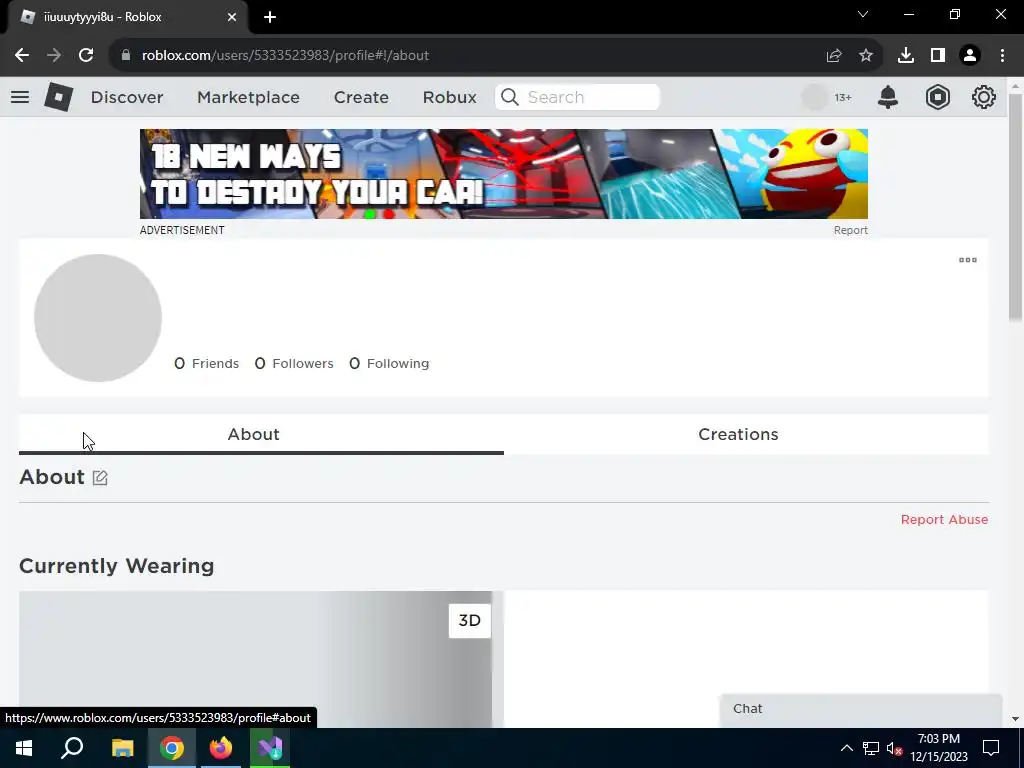View the 0 Followers list
The image size is (1024, 768).
294,364
